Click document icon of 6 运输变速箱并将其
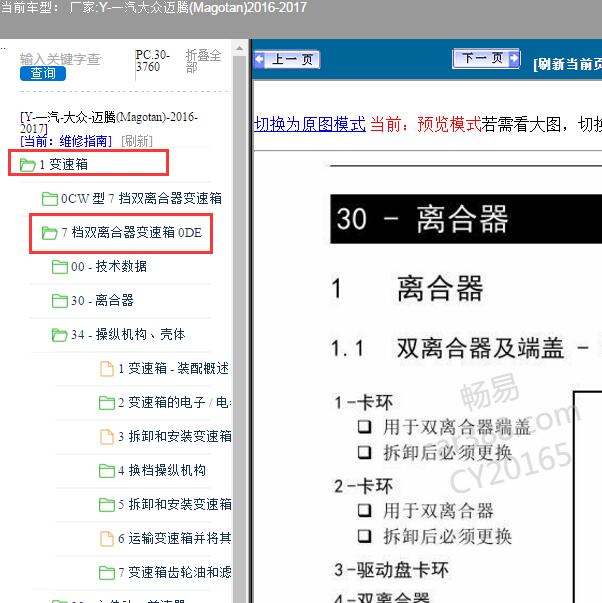This screenshot has width=602, height=603. click(107, 538)
